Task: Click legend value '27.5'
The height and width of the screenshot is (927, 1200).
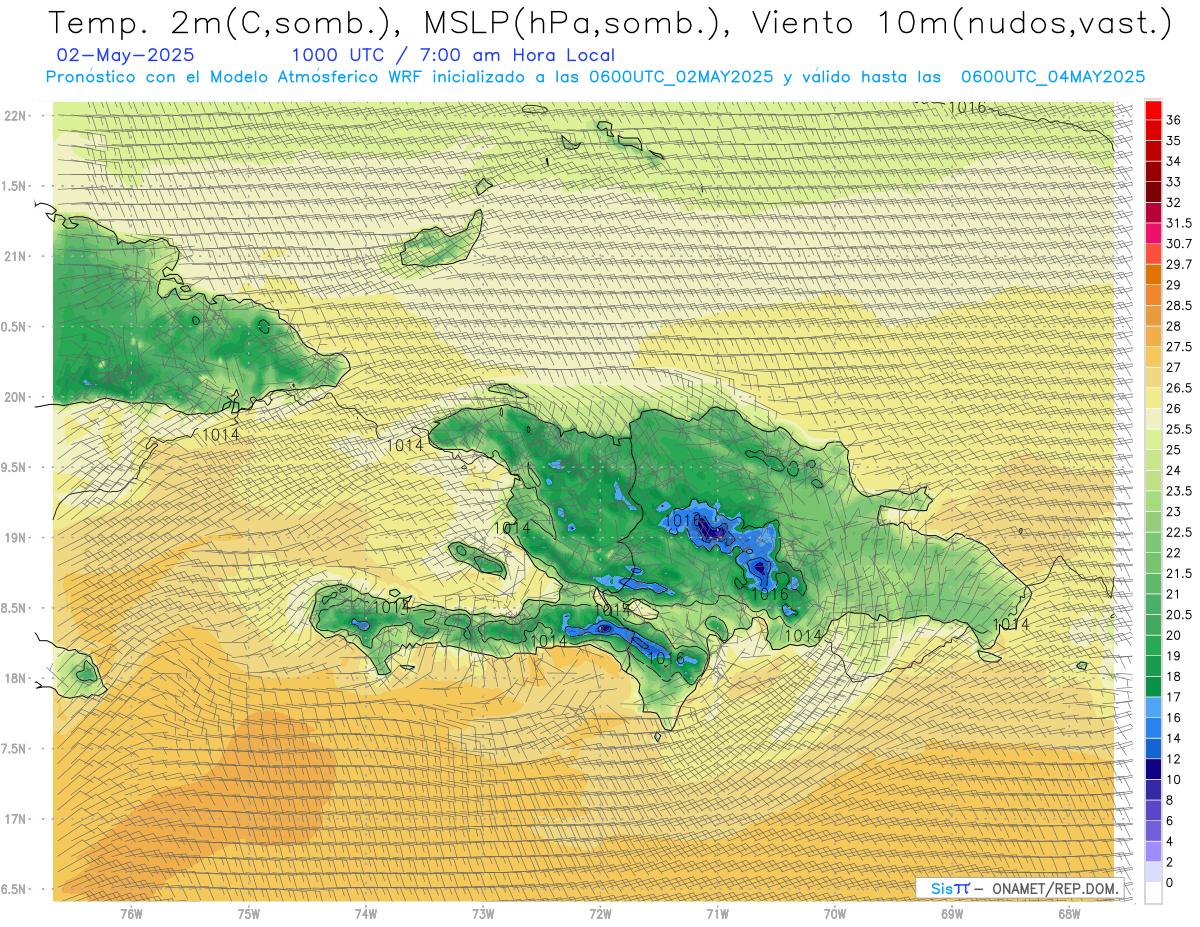Action: coord(1179,346)
